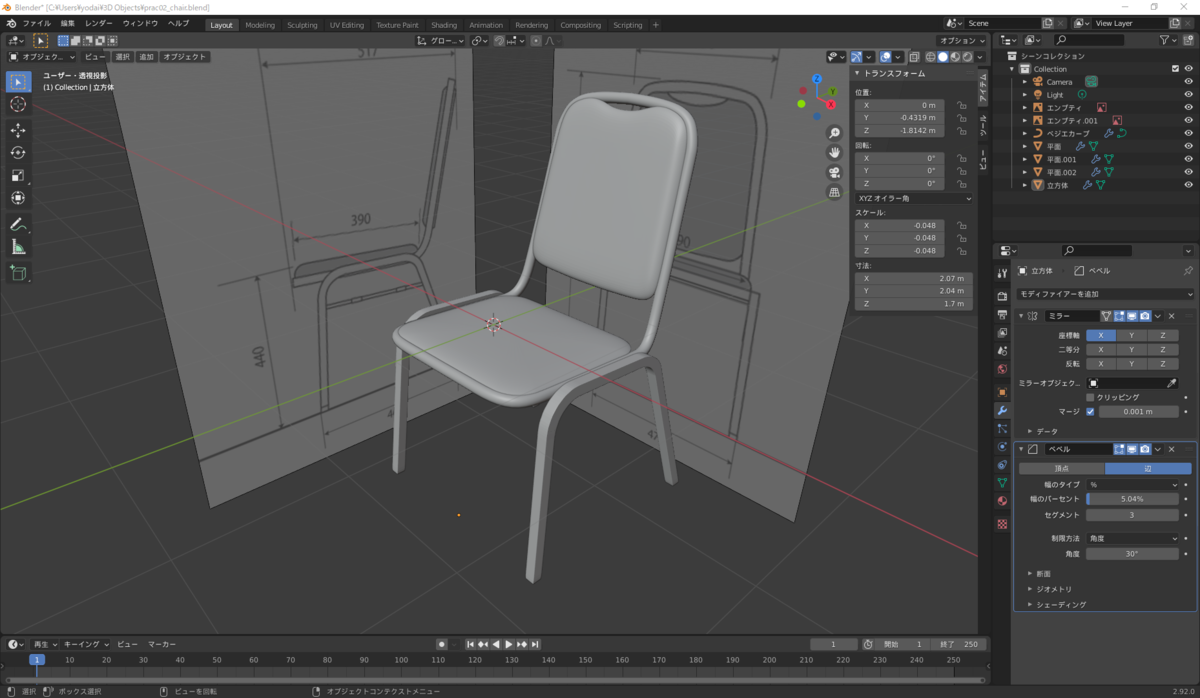Open viewport 追加 menu
The image size is (1200, 698).
(147, 57)
